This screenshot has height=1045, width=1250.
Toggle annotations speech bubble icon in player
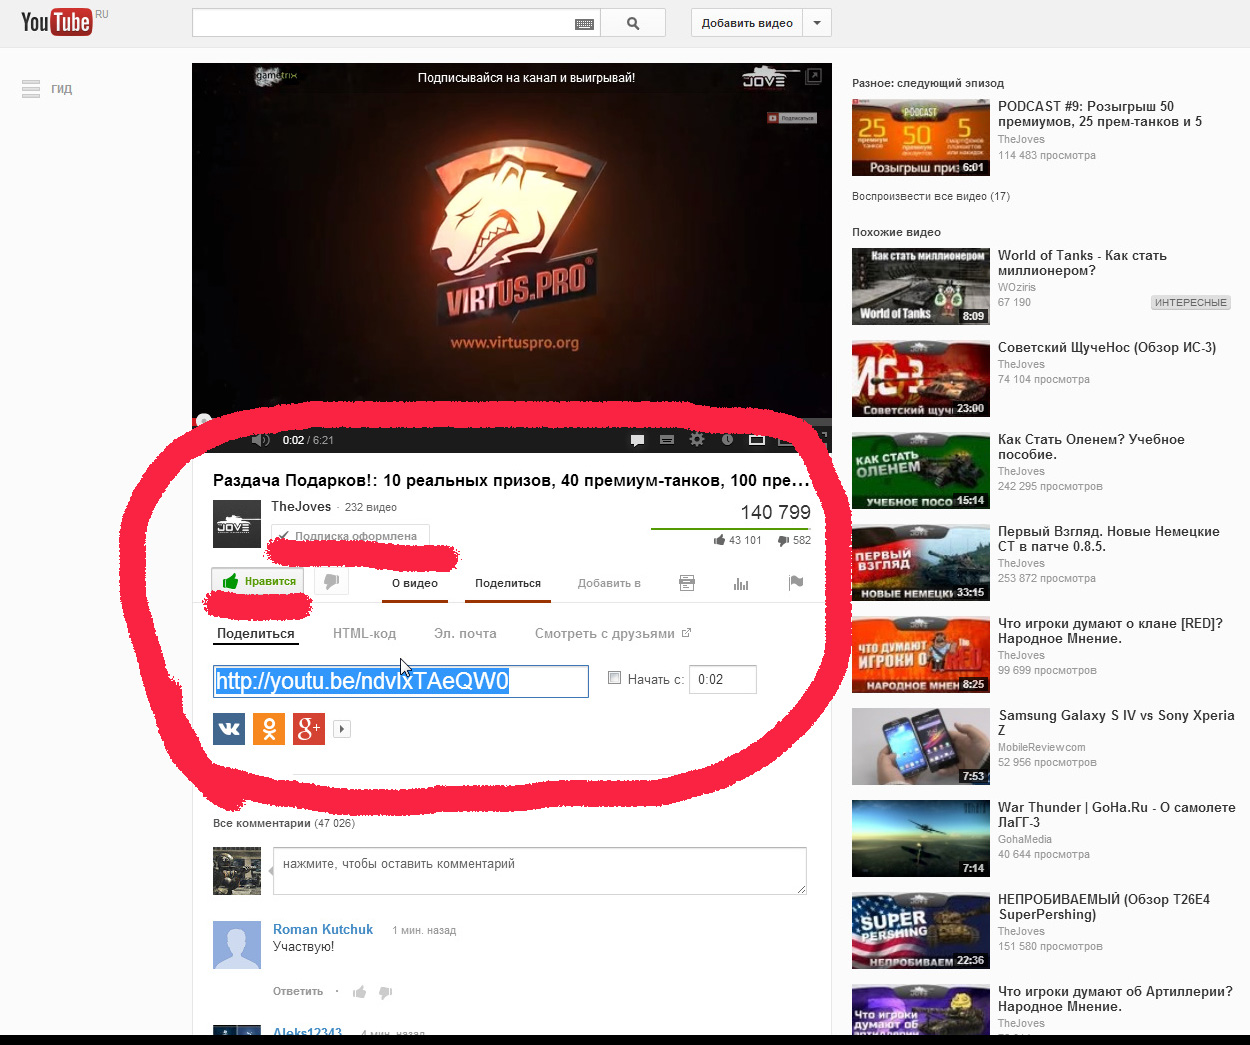(x=637, y=440)
